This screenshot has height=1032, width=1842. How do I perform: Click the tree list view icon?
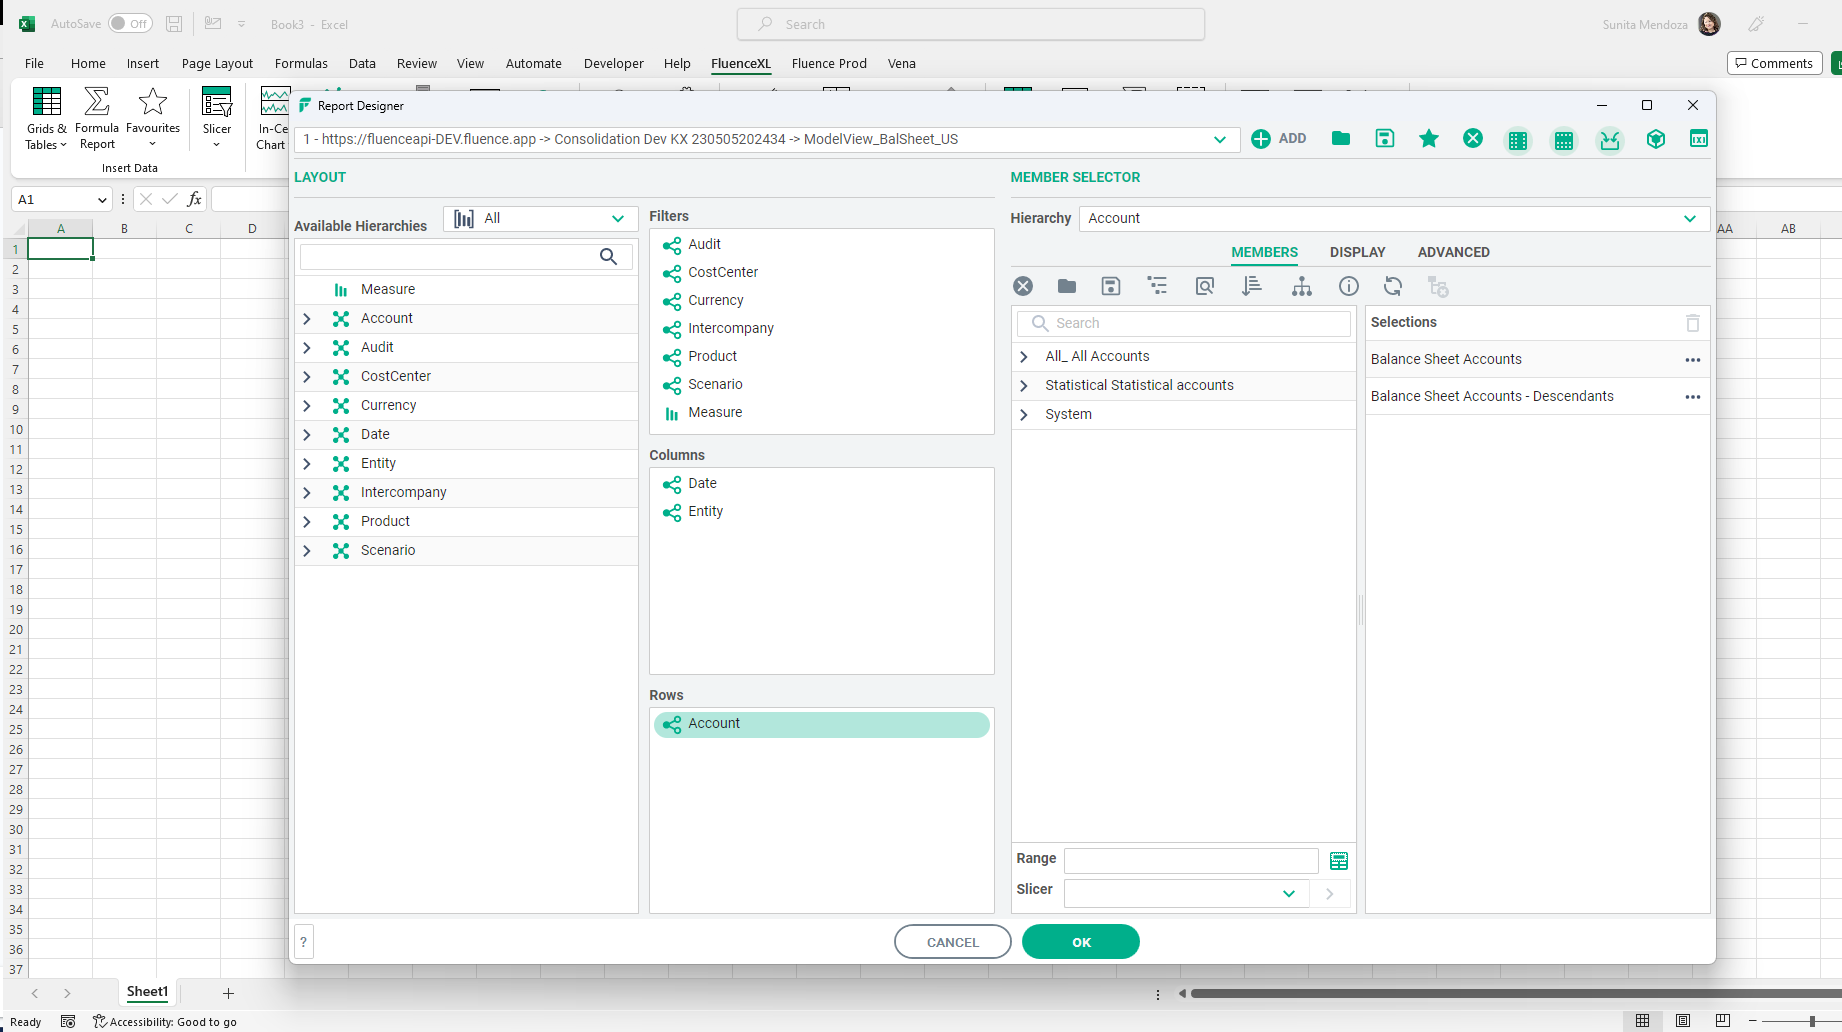point(1157,286)
